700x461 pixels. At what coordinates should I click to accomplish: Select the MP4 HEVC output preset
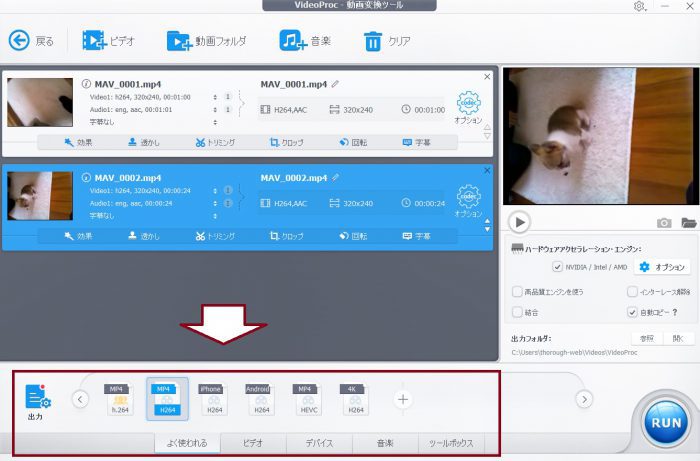(x=308, y=399)
